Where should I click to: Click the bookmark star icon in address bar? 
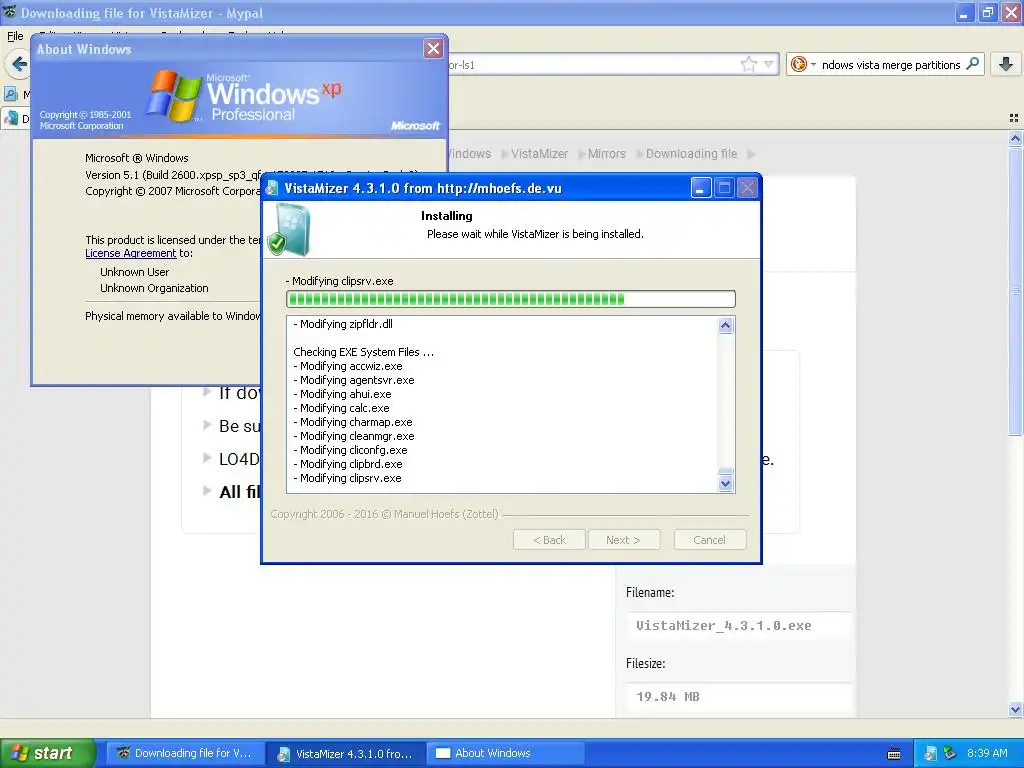point(749,64)
